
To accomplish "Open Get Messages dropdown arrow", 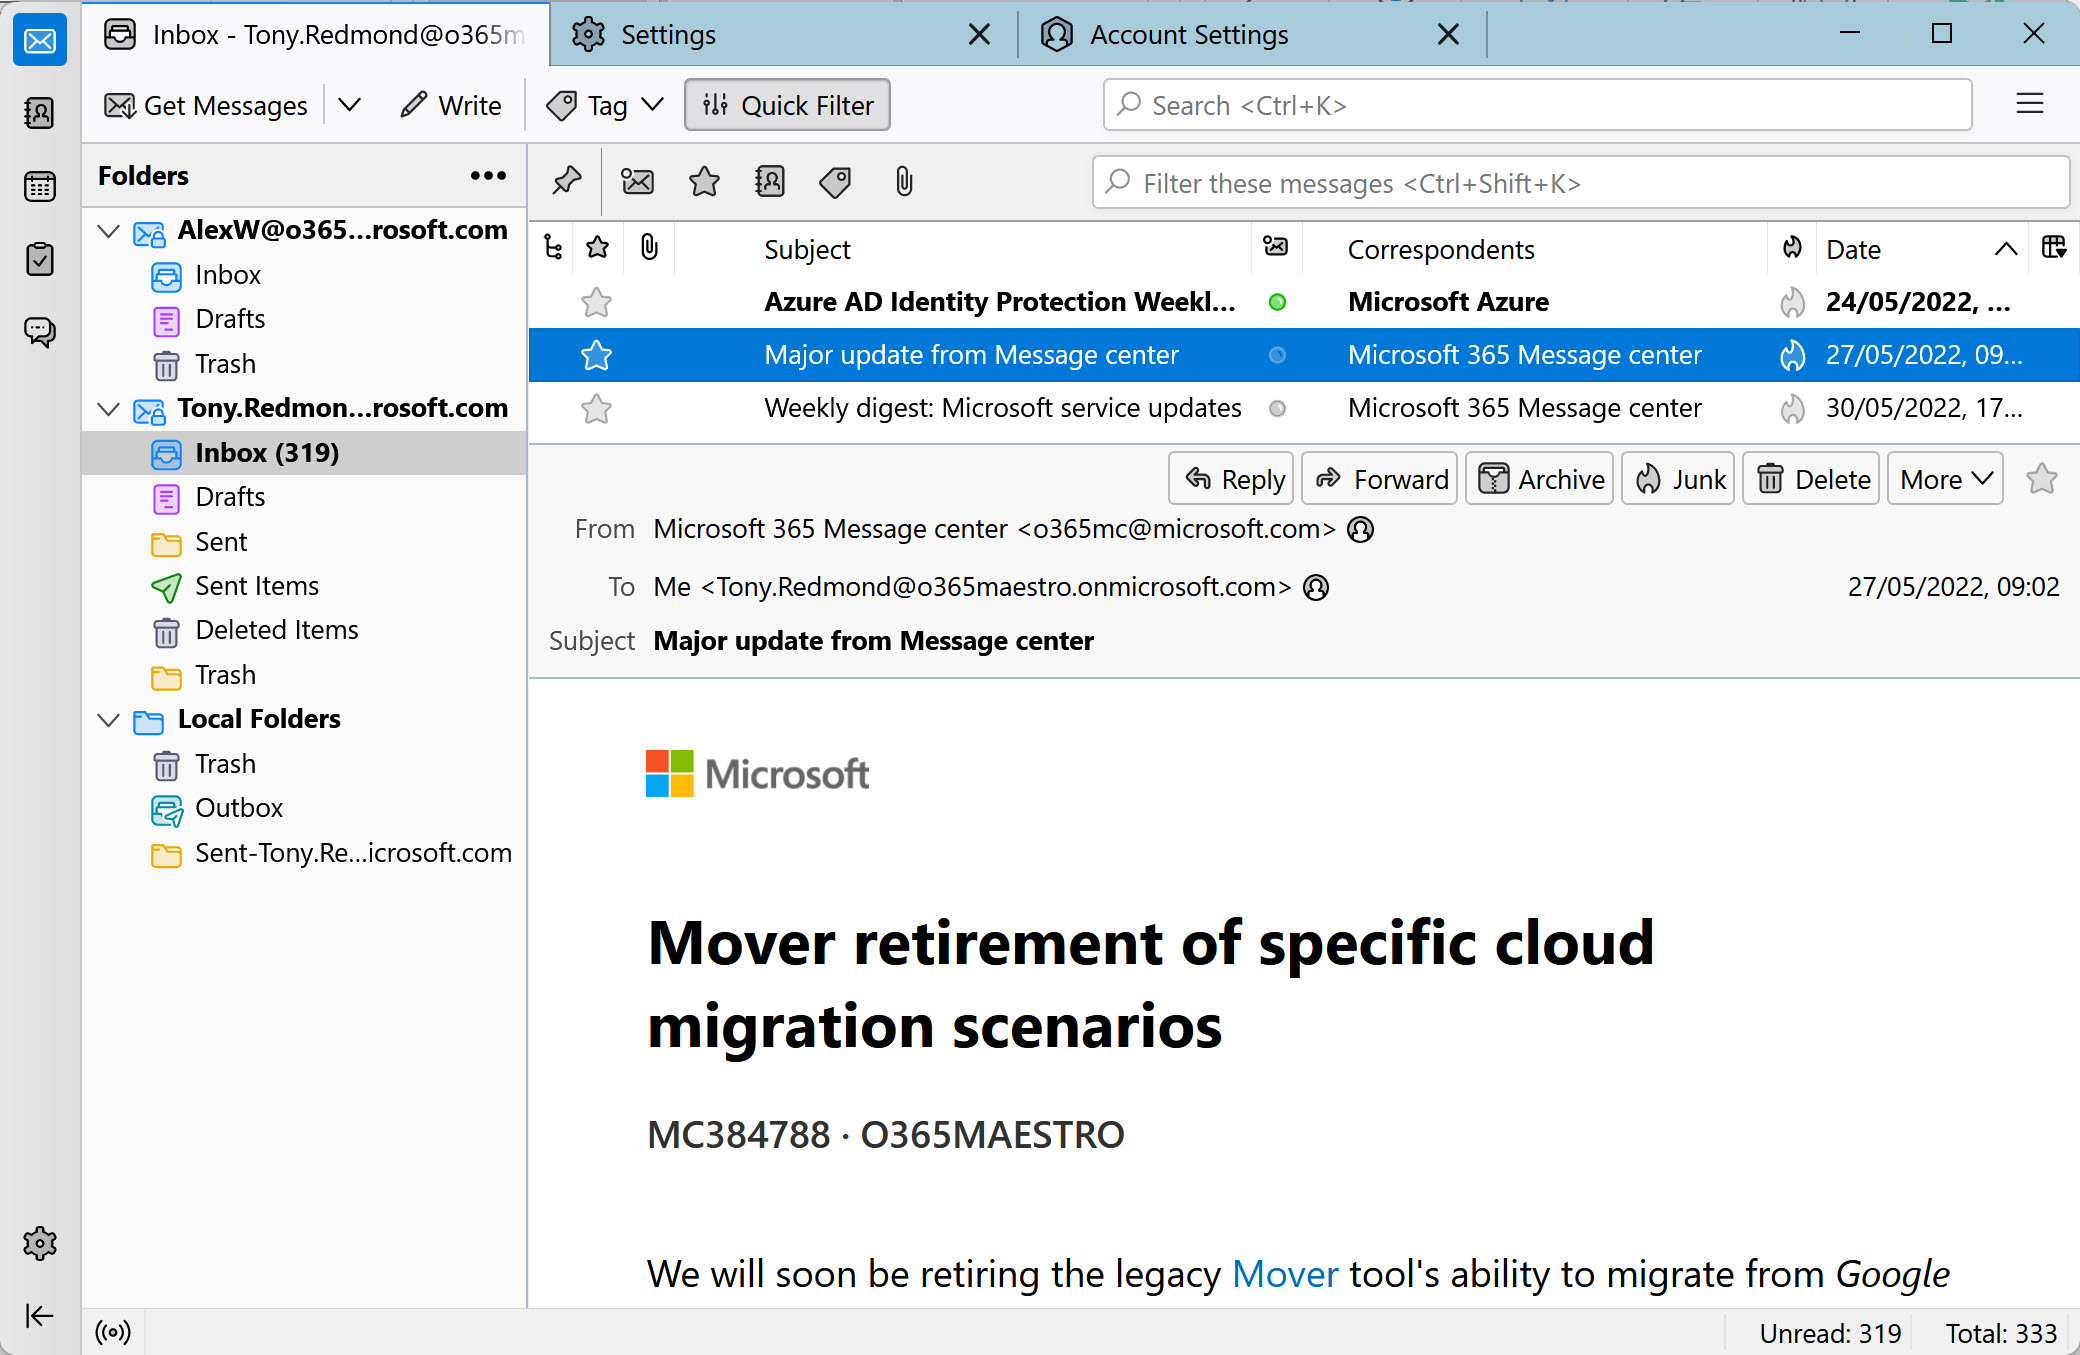I will (349, 105).
